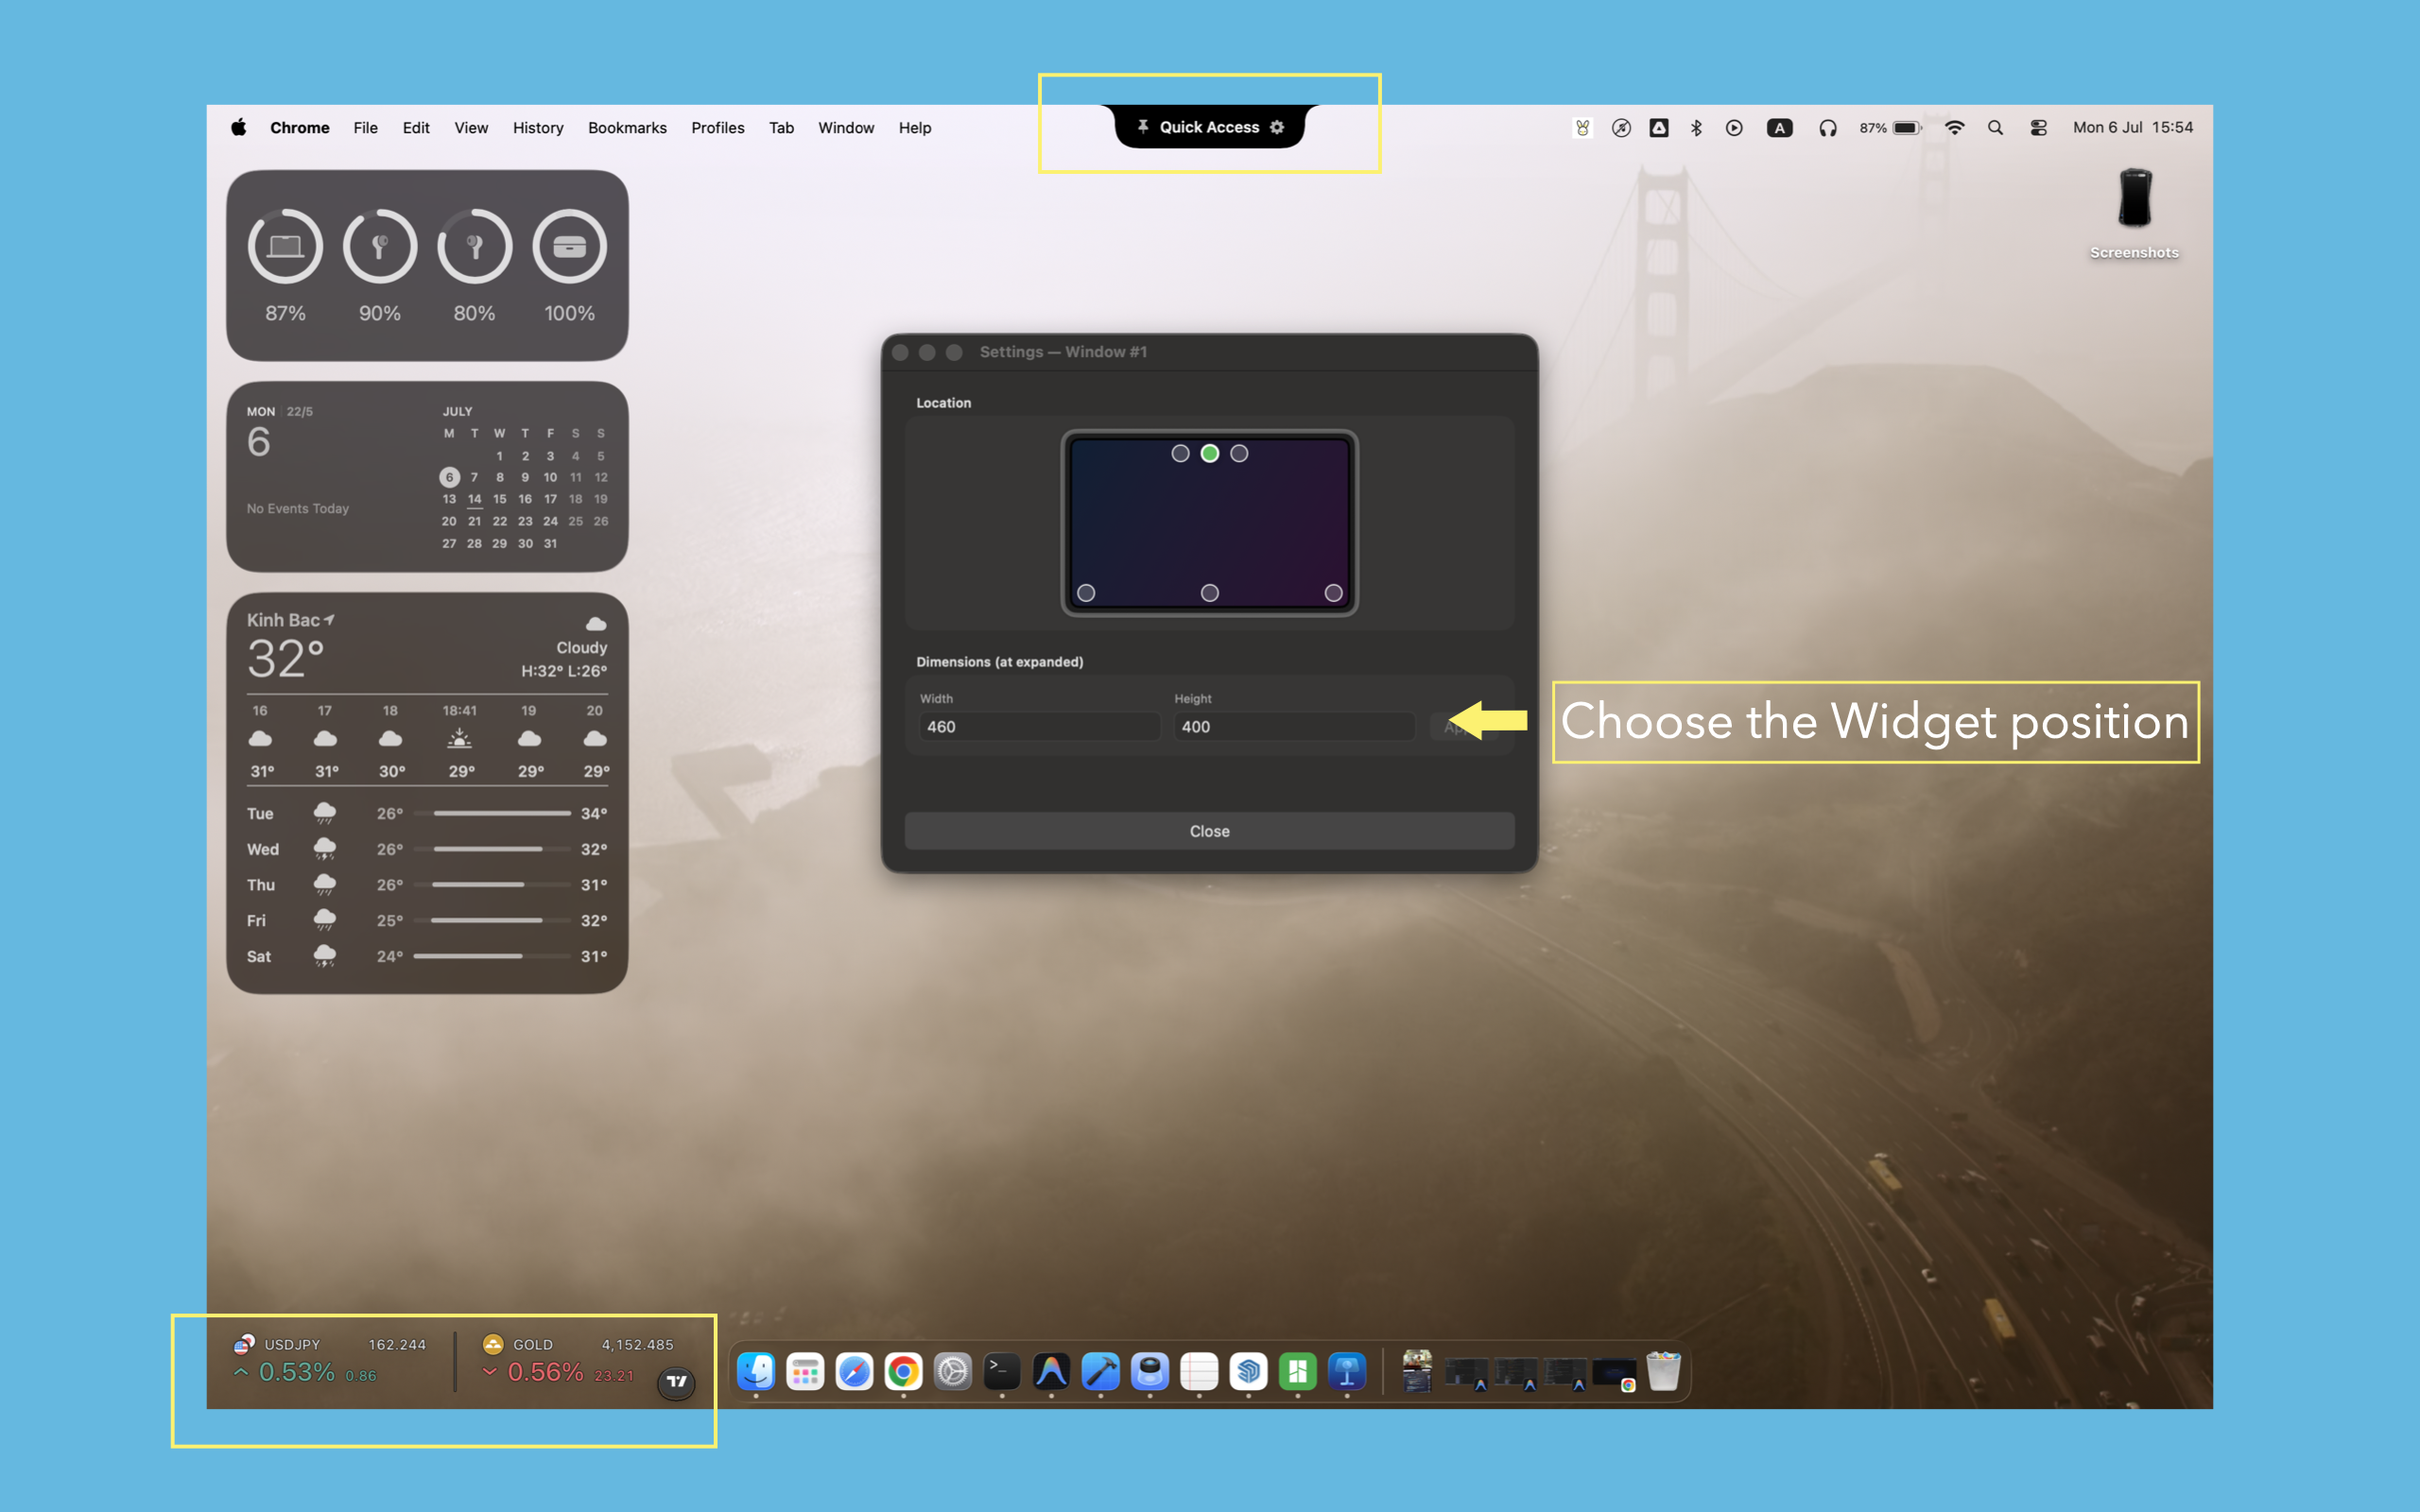Open the Apple menu
Image resolution: width=2420 pixels, height=1512 pixels.
[238, 127]
